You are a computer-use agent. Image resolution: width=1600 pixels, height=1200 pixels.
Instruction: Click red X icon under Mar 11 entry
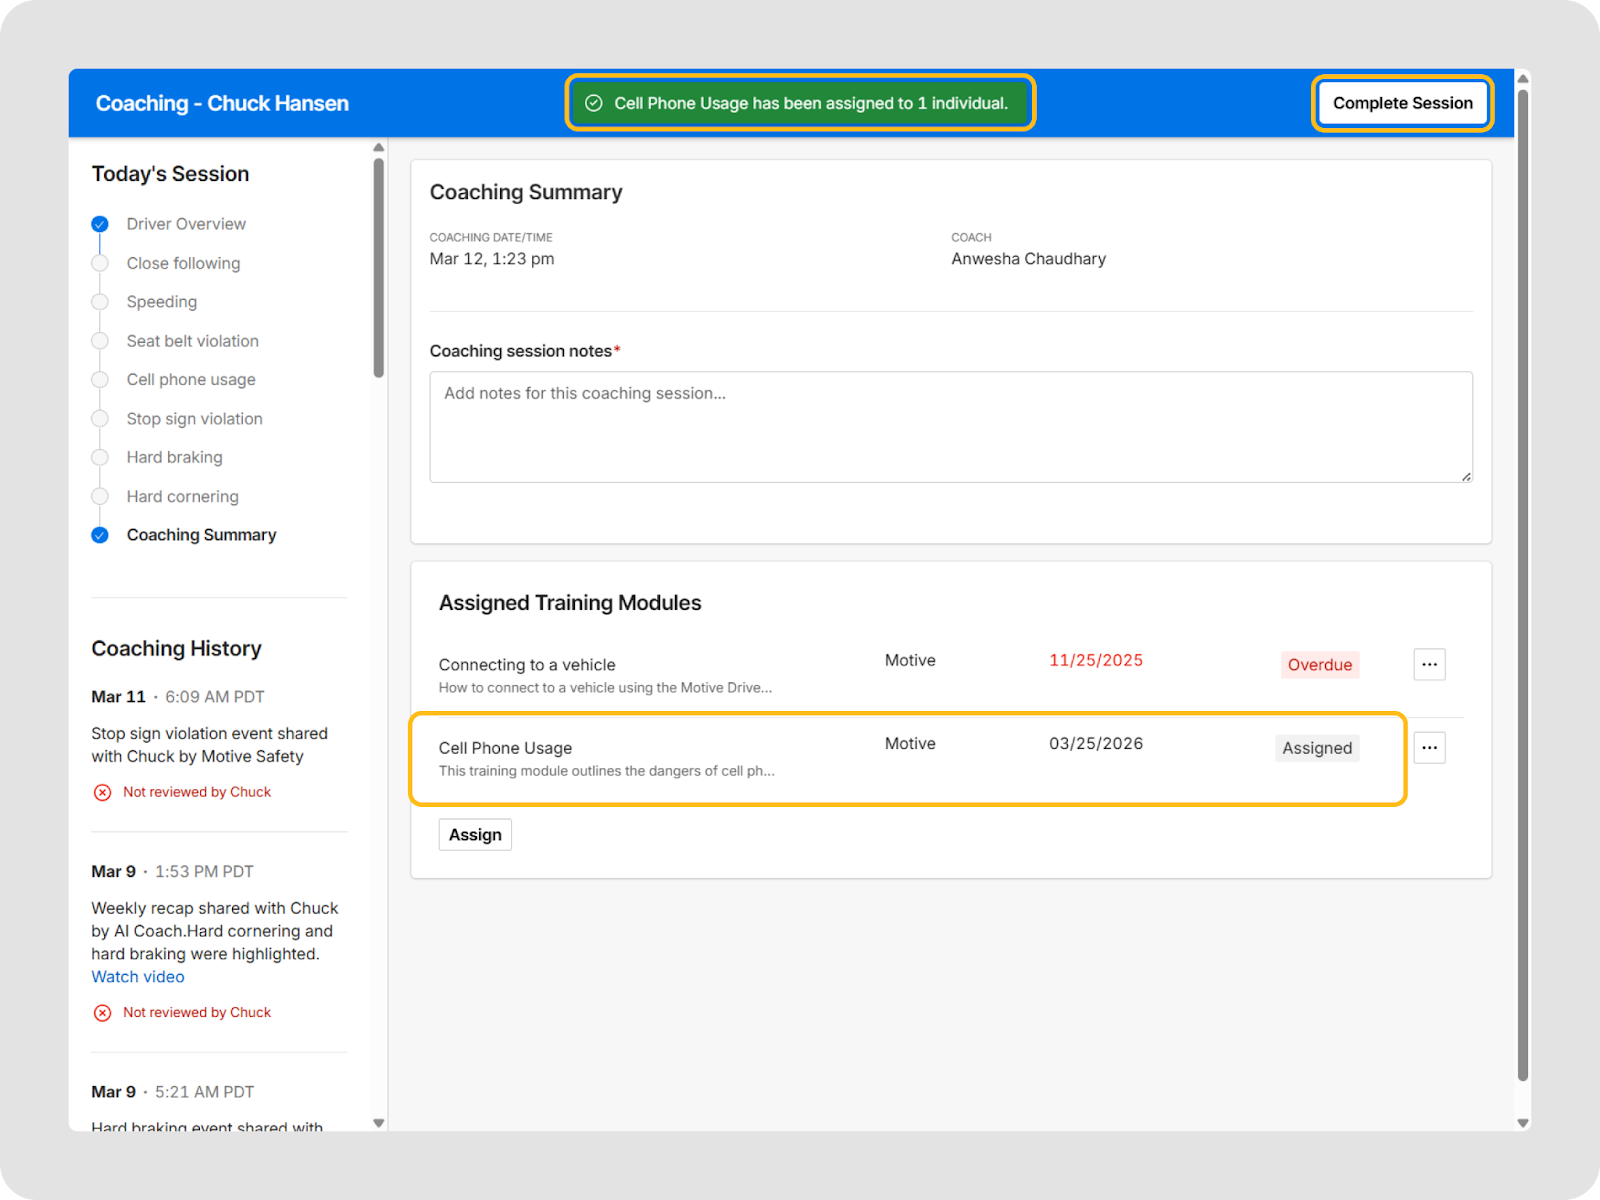(102, 792)
